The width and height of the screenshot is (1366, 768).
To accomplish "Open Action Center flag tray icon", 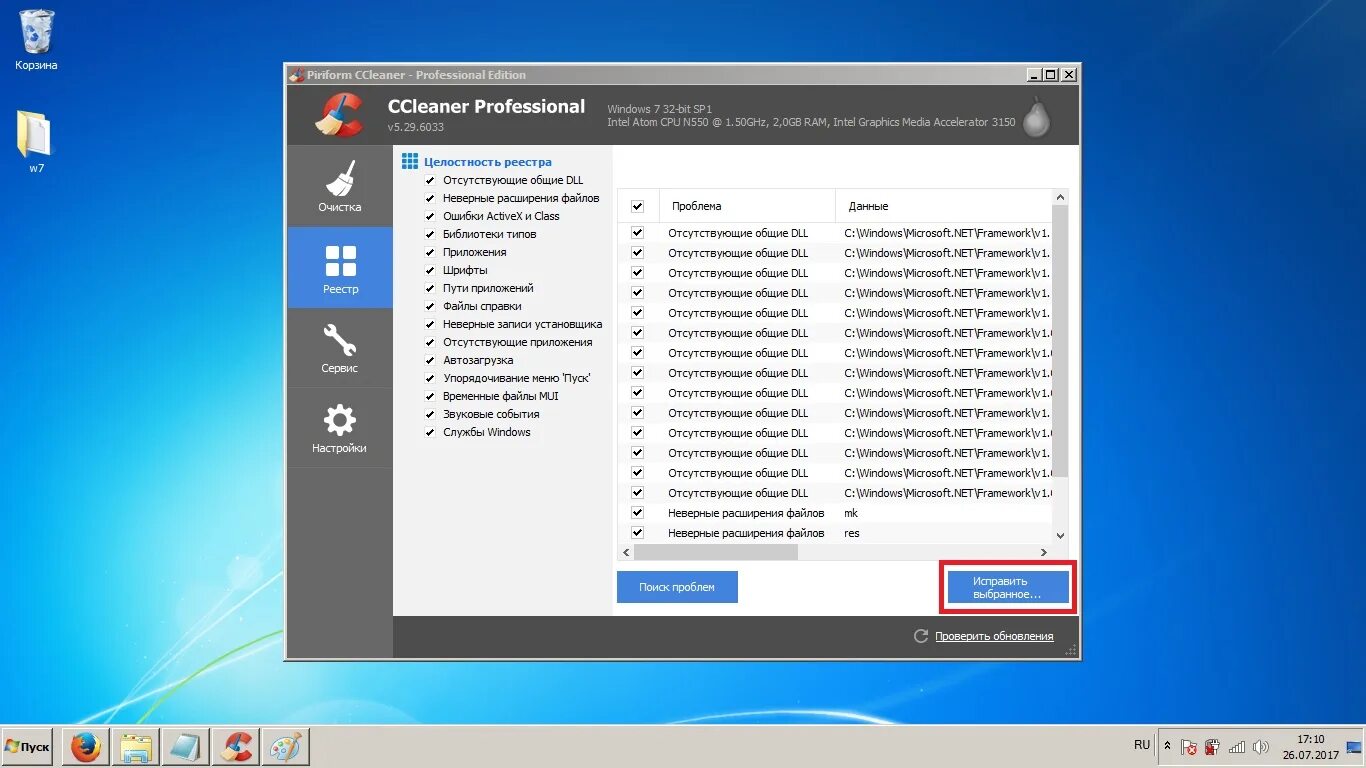I will click(1189, 747).
